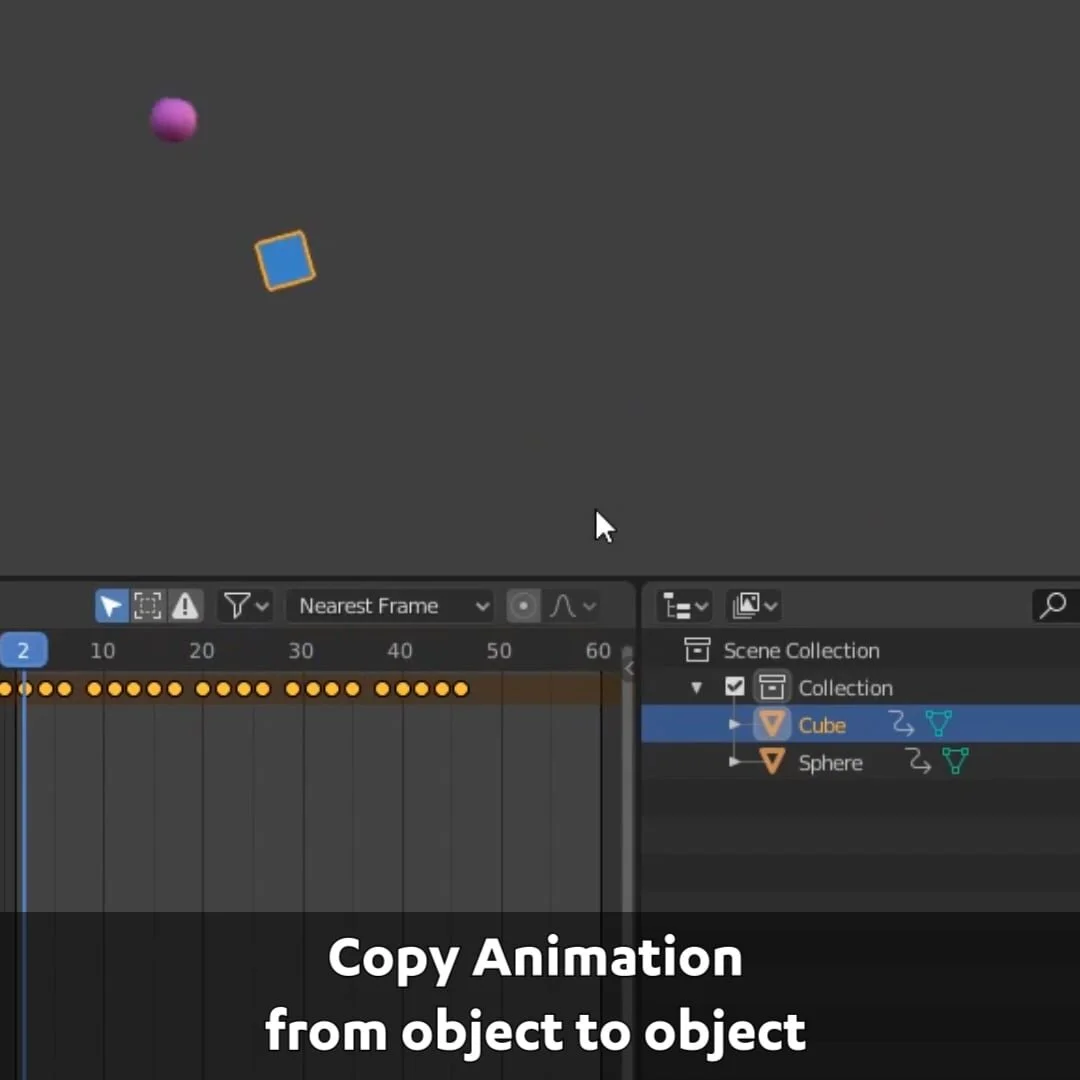Toggle proportional editing circle button
The width and height of the screenshot is (1080, 1080).
tap(523, 606)
